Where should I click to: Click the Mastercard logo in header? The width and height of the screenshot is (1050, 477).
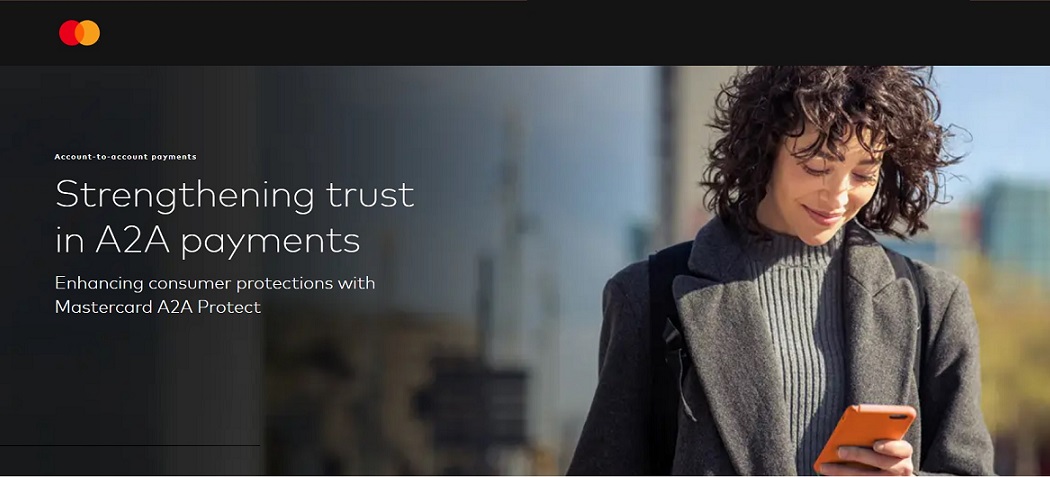click(x=79, y=33)
